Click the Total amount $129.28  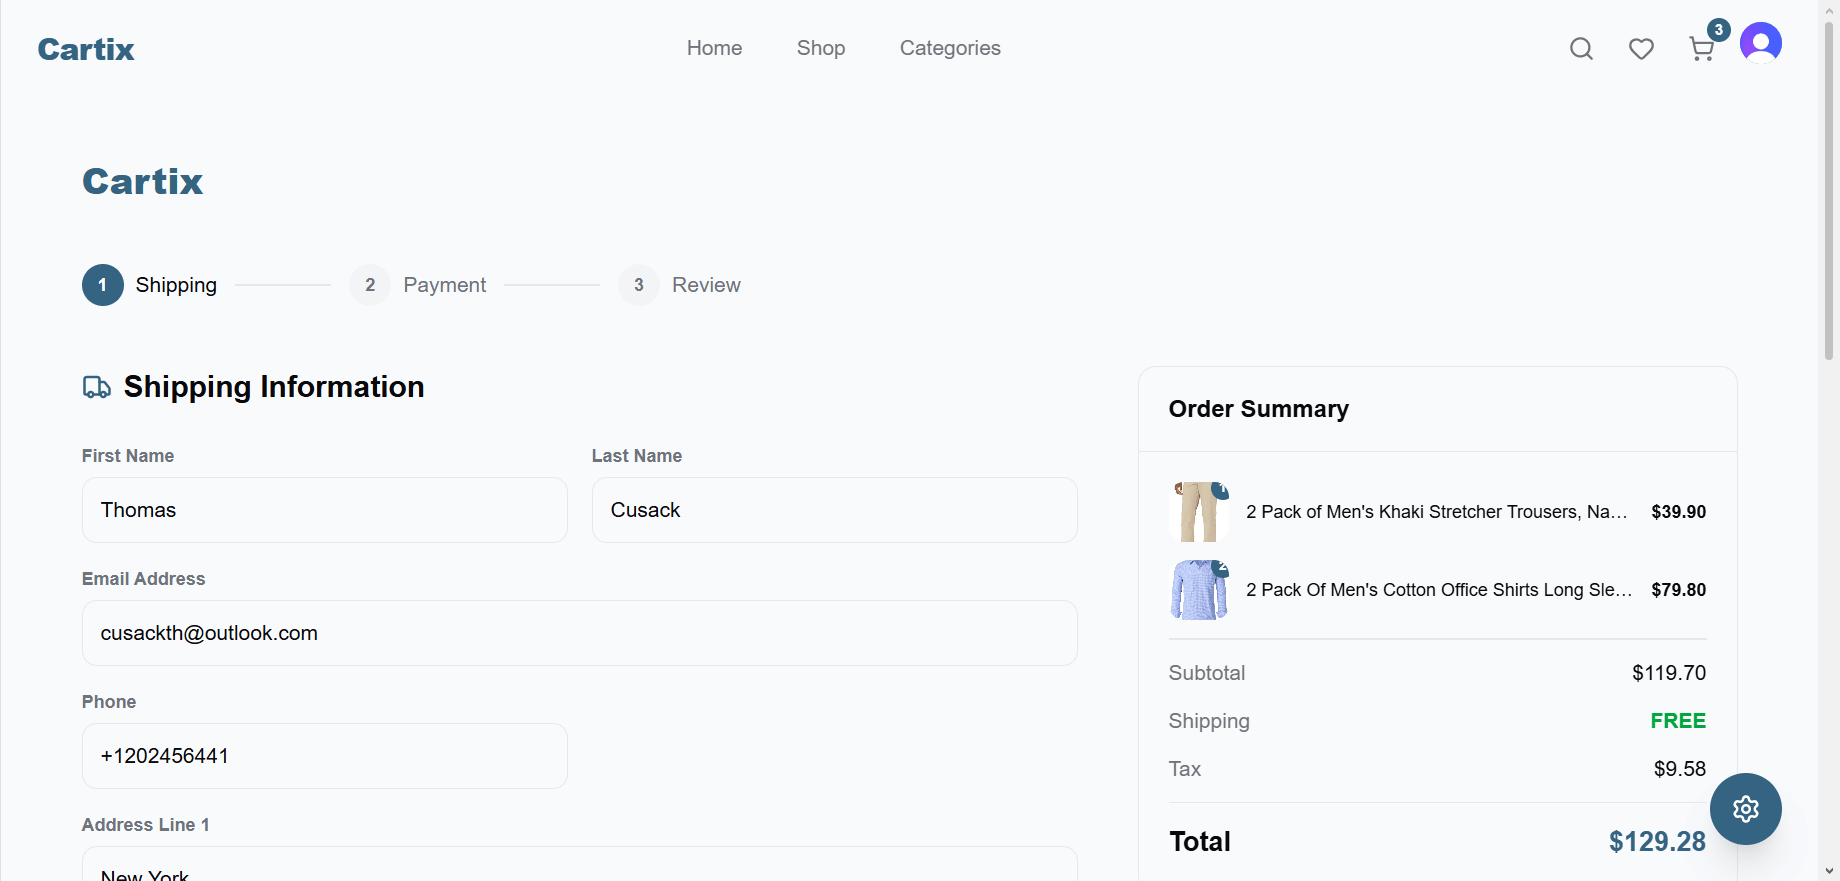coord(1657,842)
